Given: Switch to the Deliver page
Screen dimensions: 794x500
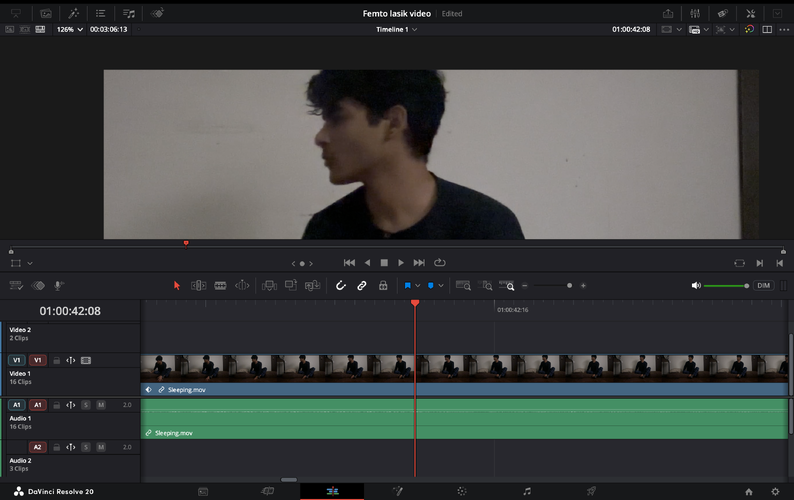Looking at the screenshot, I should (591, 491).
